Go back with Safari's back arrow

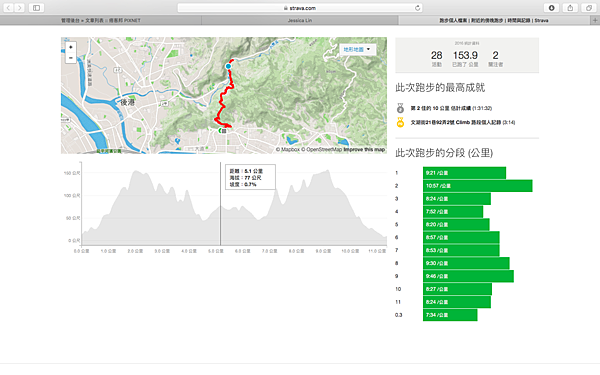click(x=8, y=8)
